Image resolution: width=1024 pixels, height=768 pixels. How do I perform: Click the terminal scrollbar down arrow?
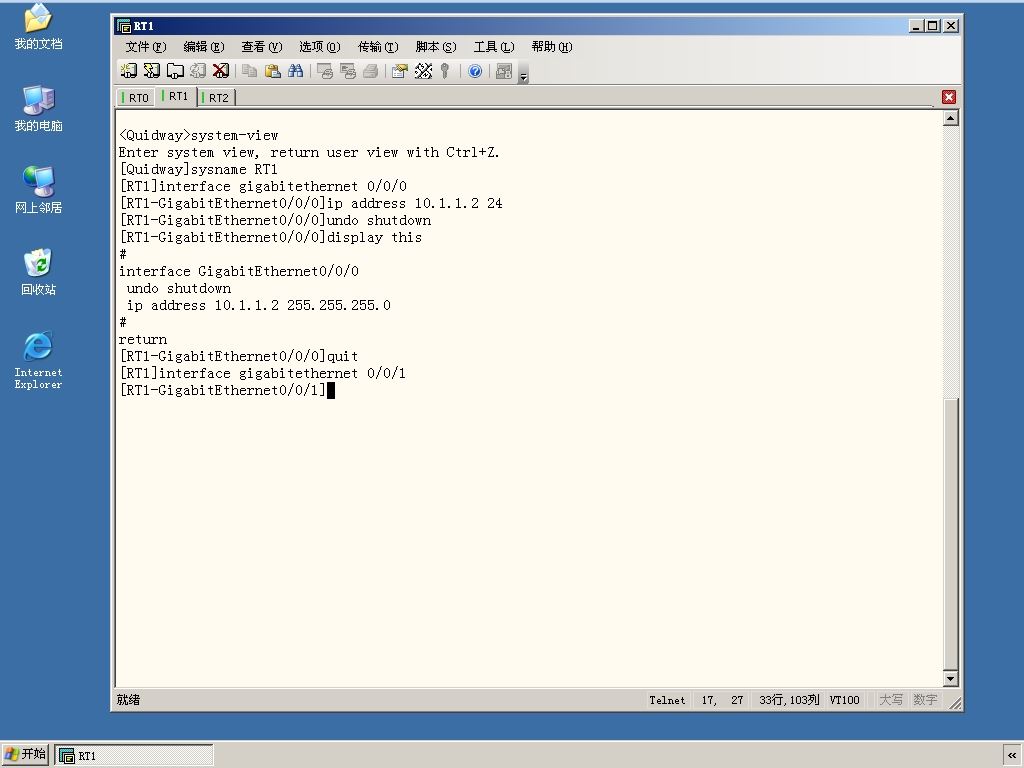(951, 679)
